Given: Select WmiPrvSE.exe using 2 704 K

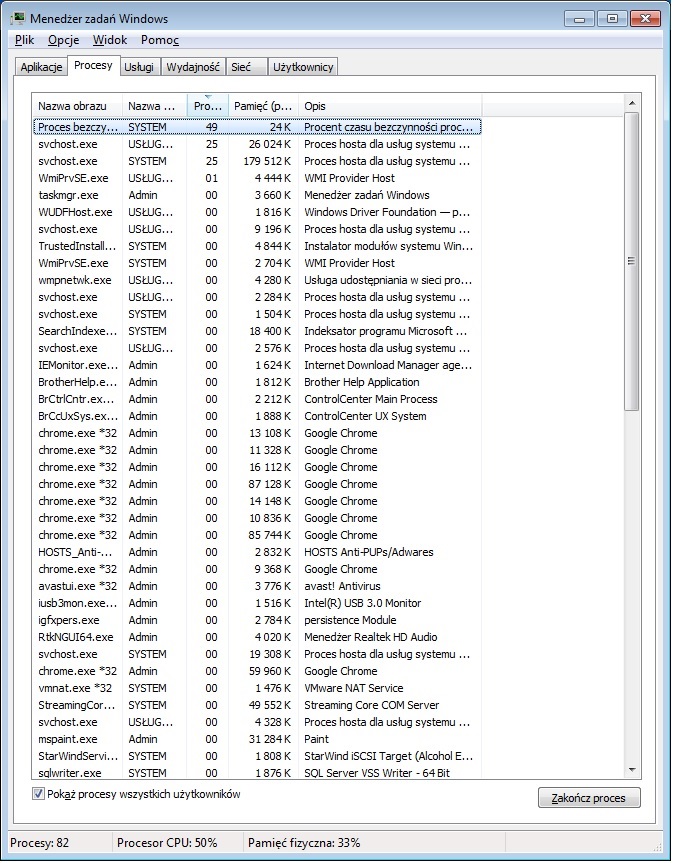Looking at the screenshot, I should [257, 263].
